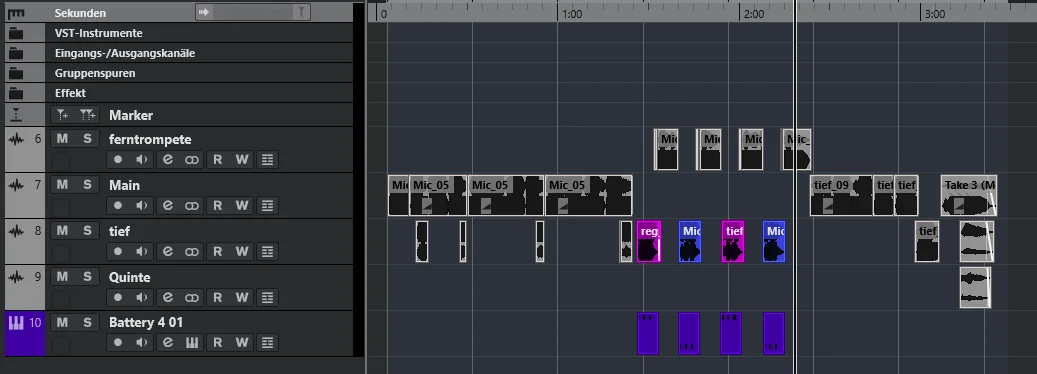This screenshot has width=1037, height=374.
Task: Click the arrow button in Sekunden row
Action: click(204, 12)
